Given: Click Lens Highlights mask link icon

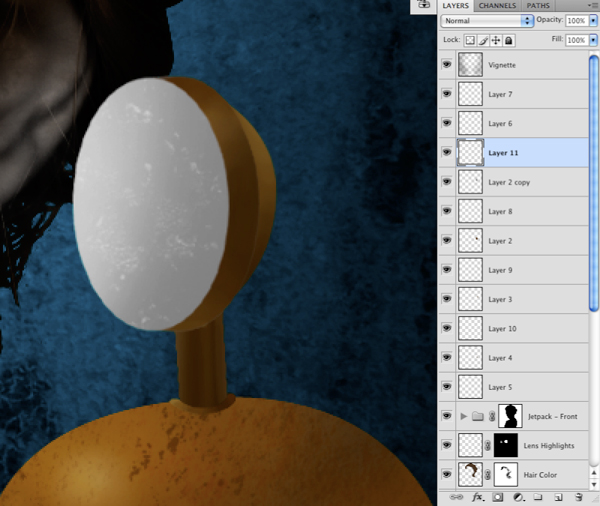Looking at the screenshot, I should coord(488,446).
